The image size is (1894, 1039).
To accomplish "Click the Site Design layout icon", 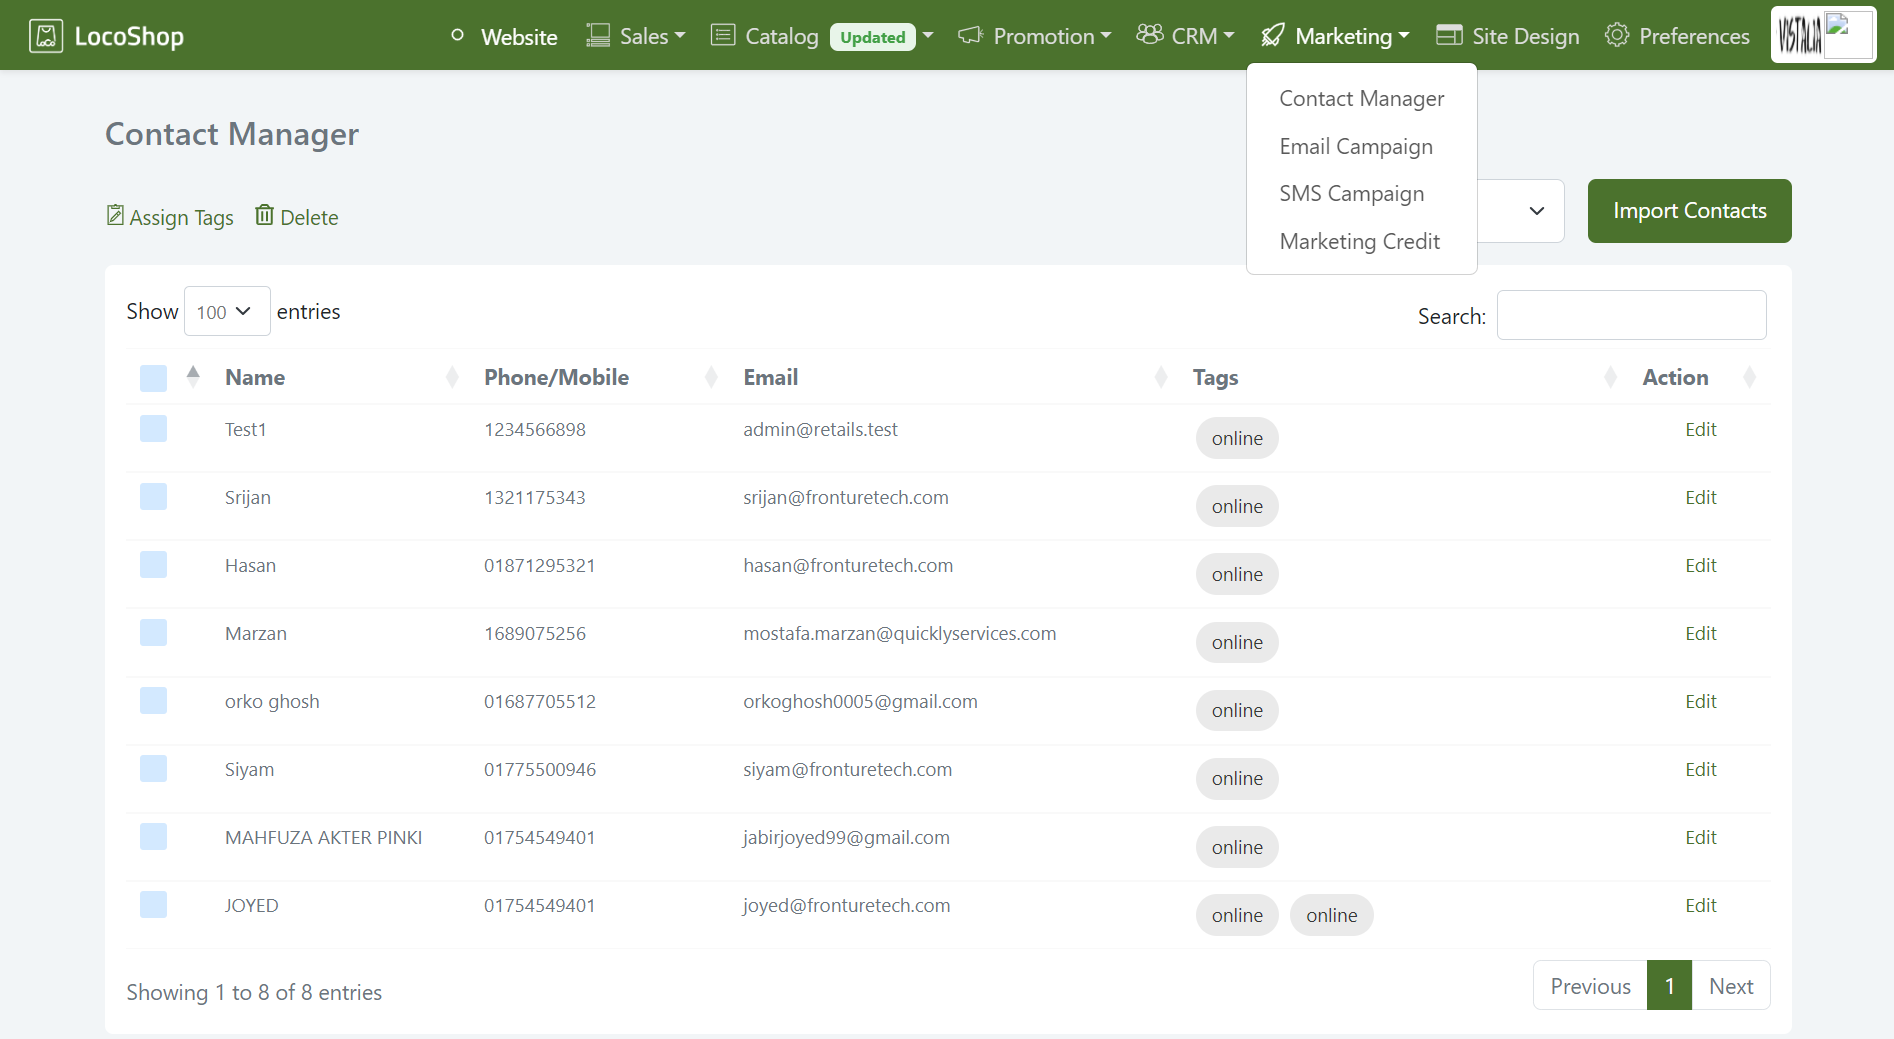I will tap(1449, 36).
